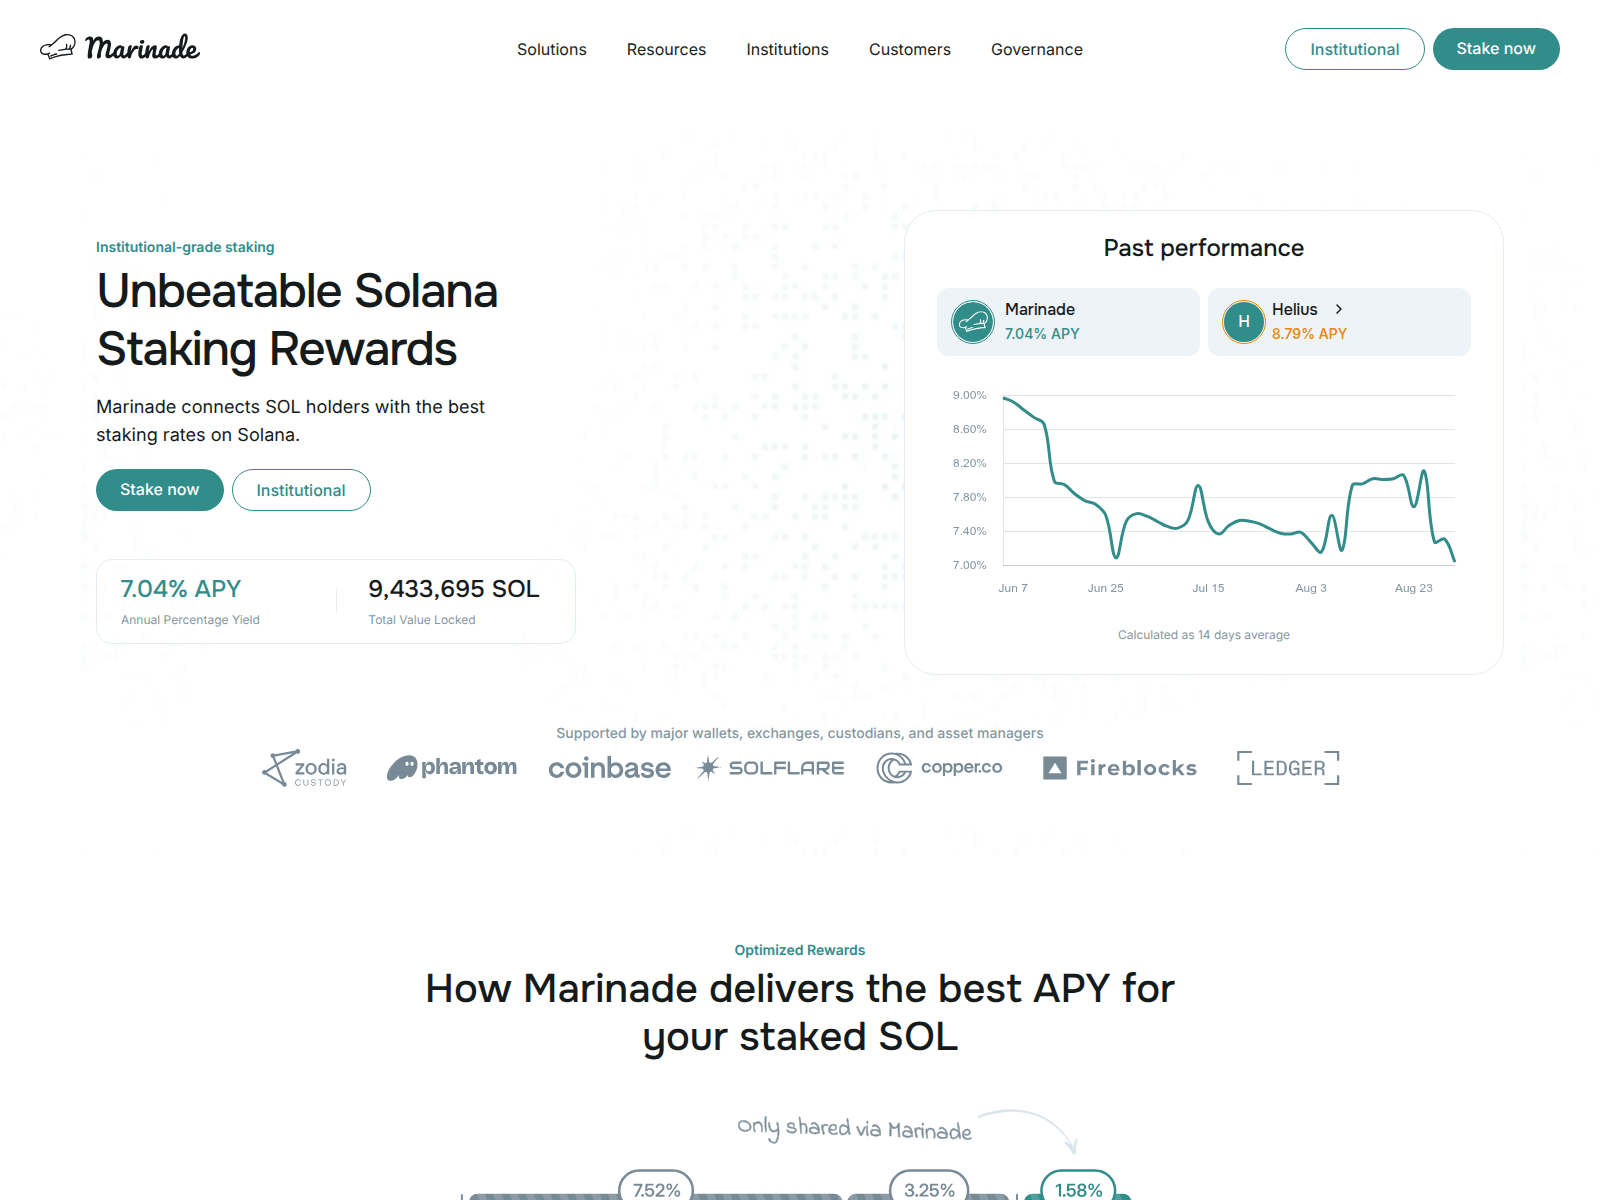Open the Resources menu

point(666,49)
